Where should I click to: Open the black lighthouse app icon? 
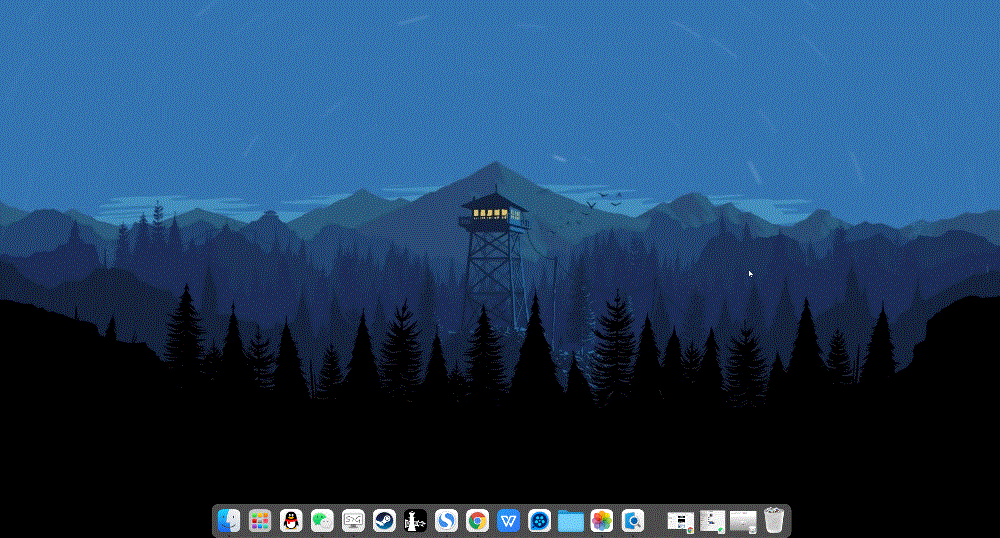click(x=415, y=521)
